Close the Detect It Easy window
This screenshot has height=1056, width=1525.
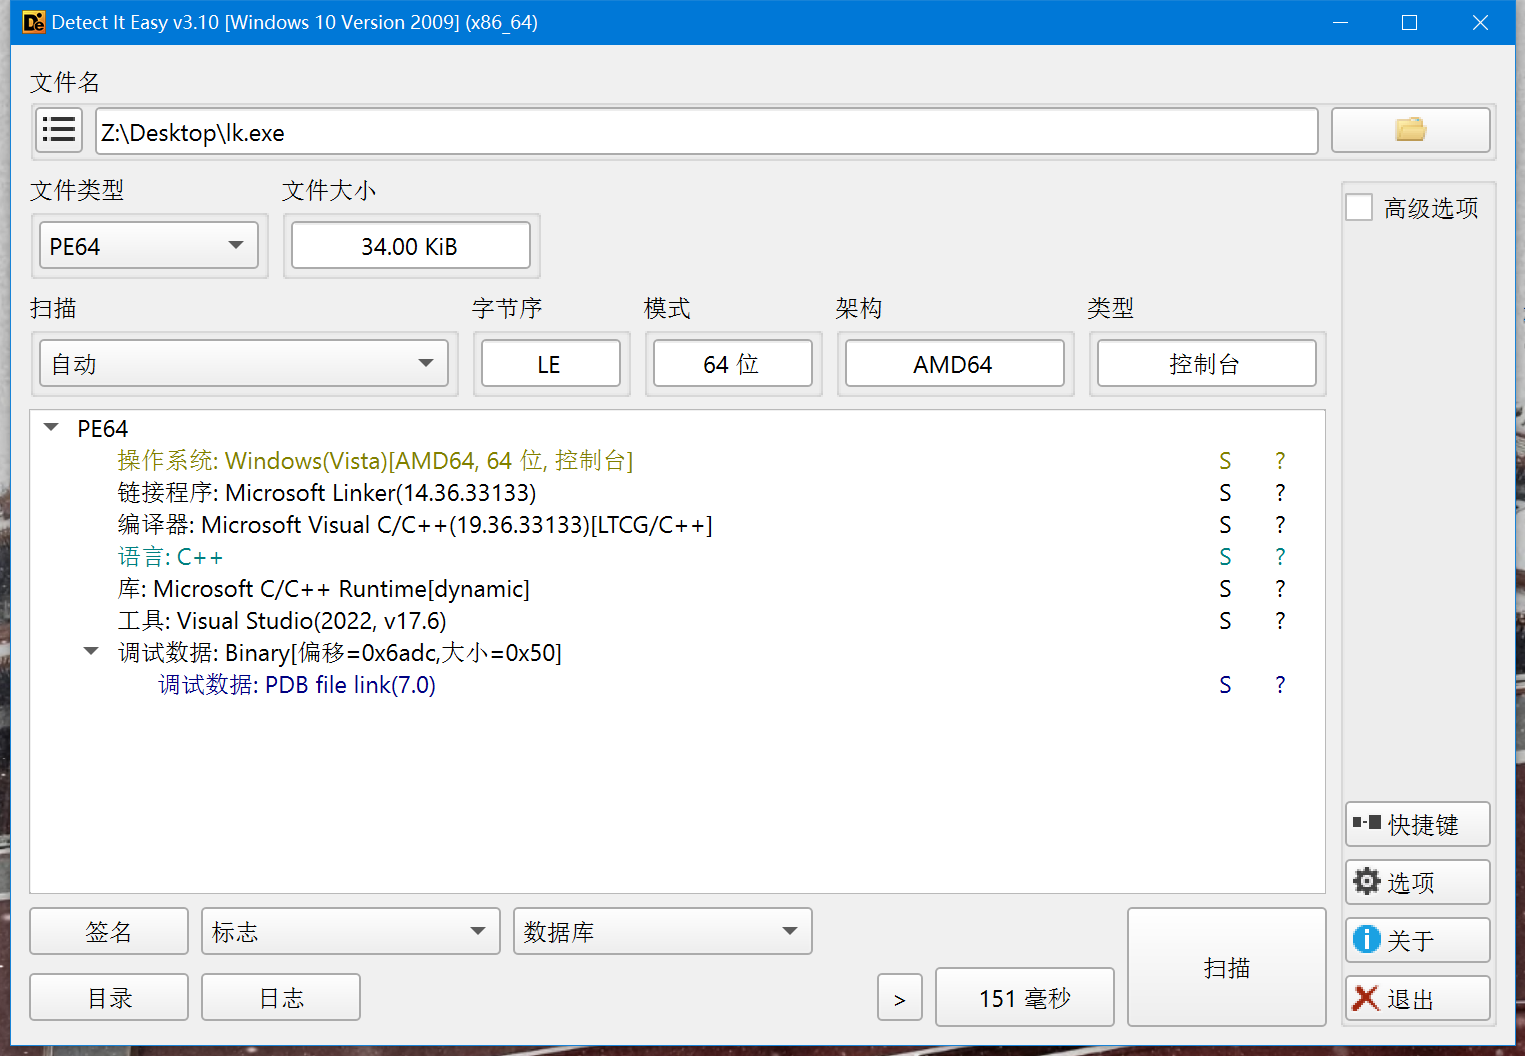pyautogui.click(x=1480, y=22)
